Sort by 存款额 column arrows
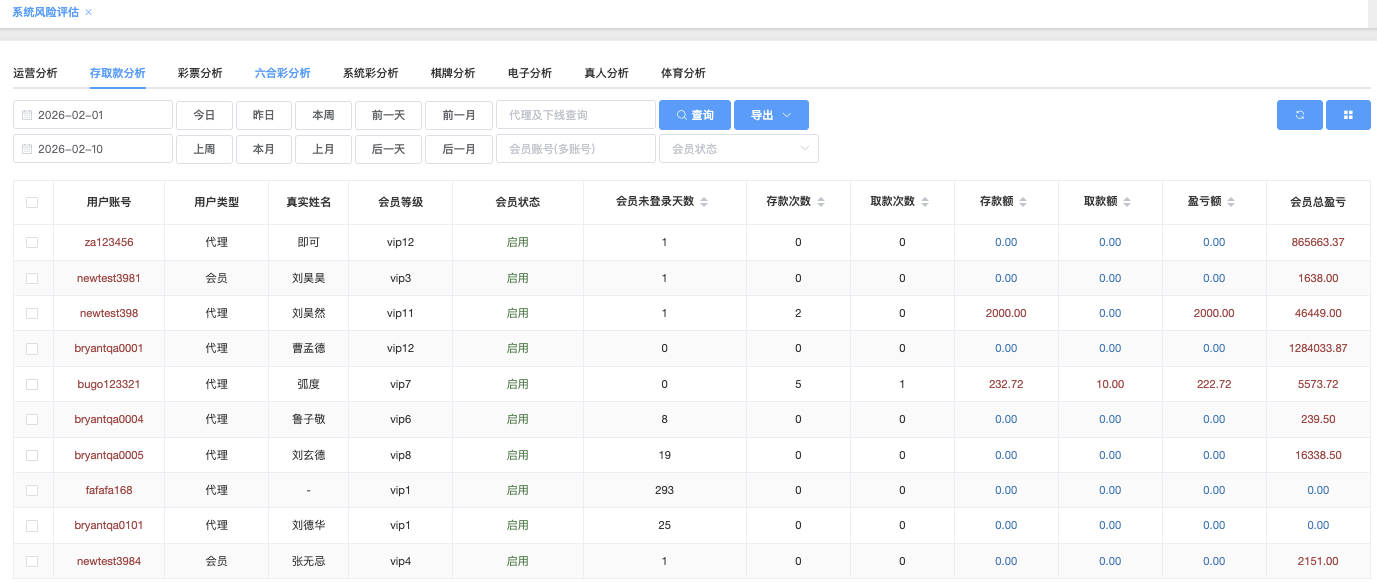This screenshot has height=585, width=1377. (x=1023, y=202)
